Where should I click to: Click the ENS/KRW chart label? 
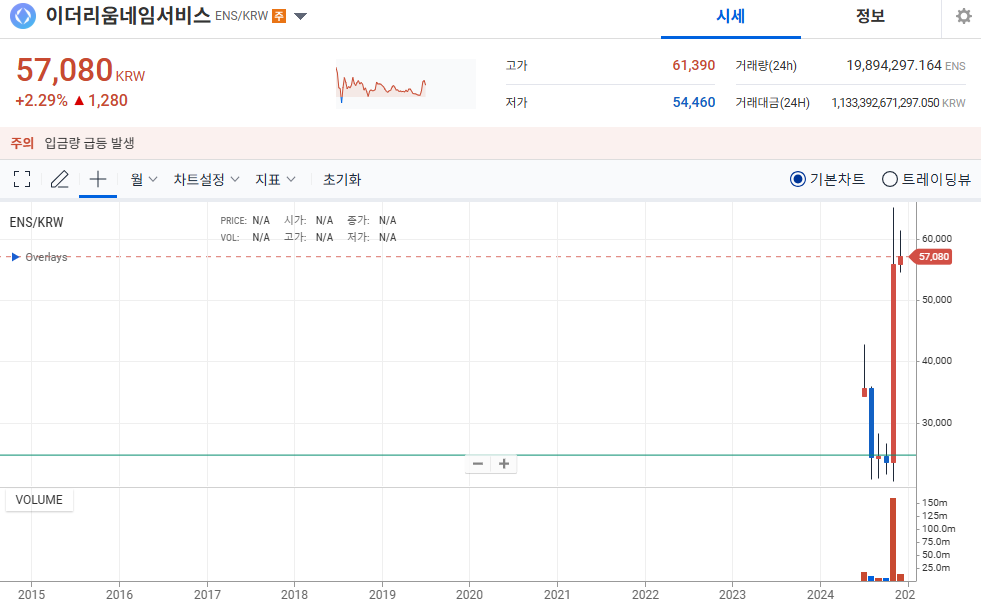(36, 222)
